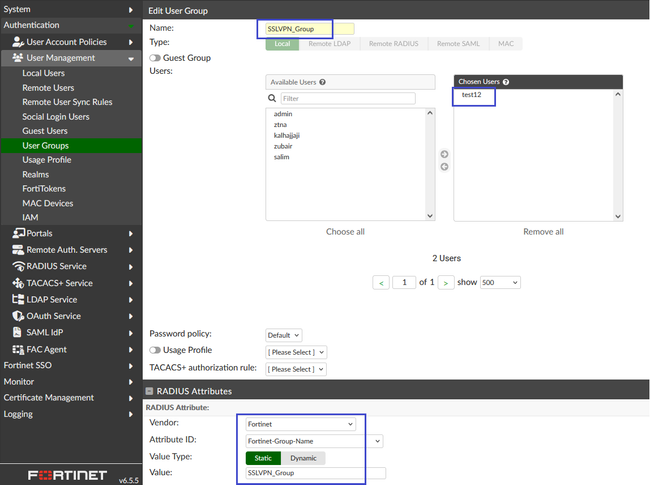This screenshot has width=650, height=485.
Task: Select user zubair in Available Users
Action: pyautogui.click(x=284, y=146)
